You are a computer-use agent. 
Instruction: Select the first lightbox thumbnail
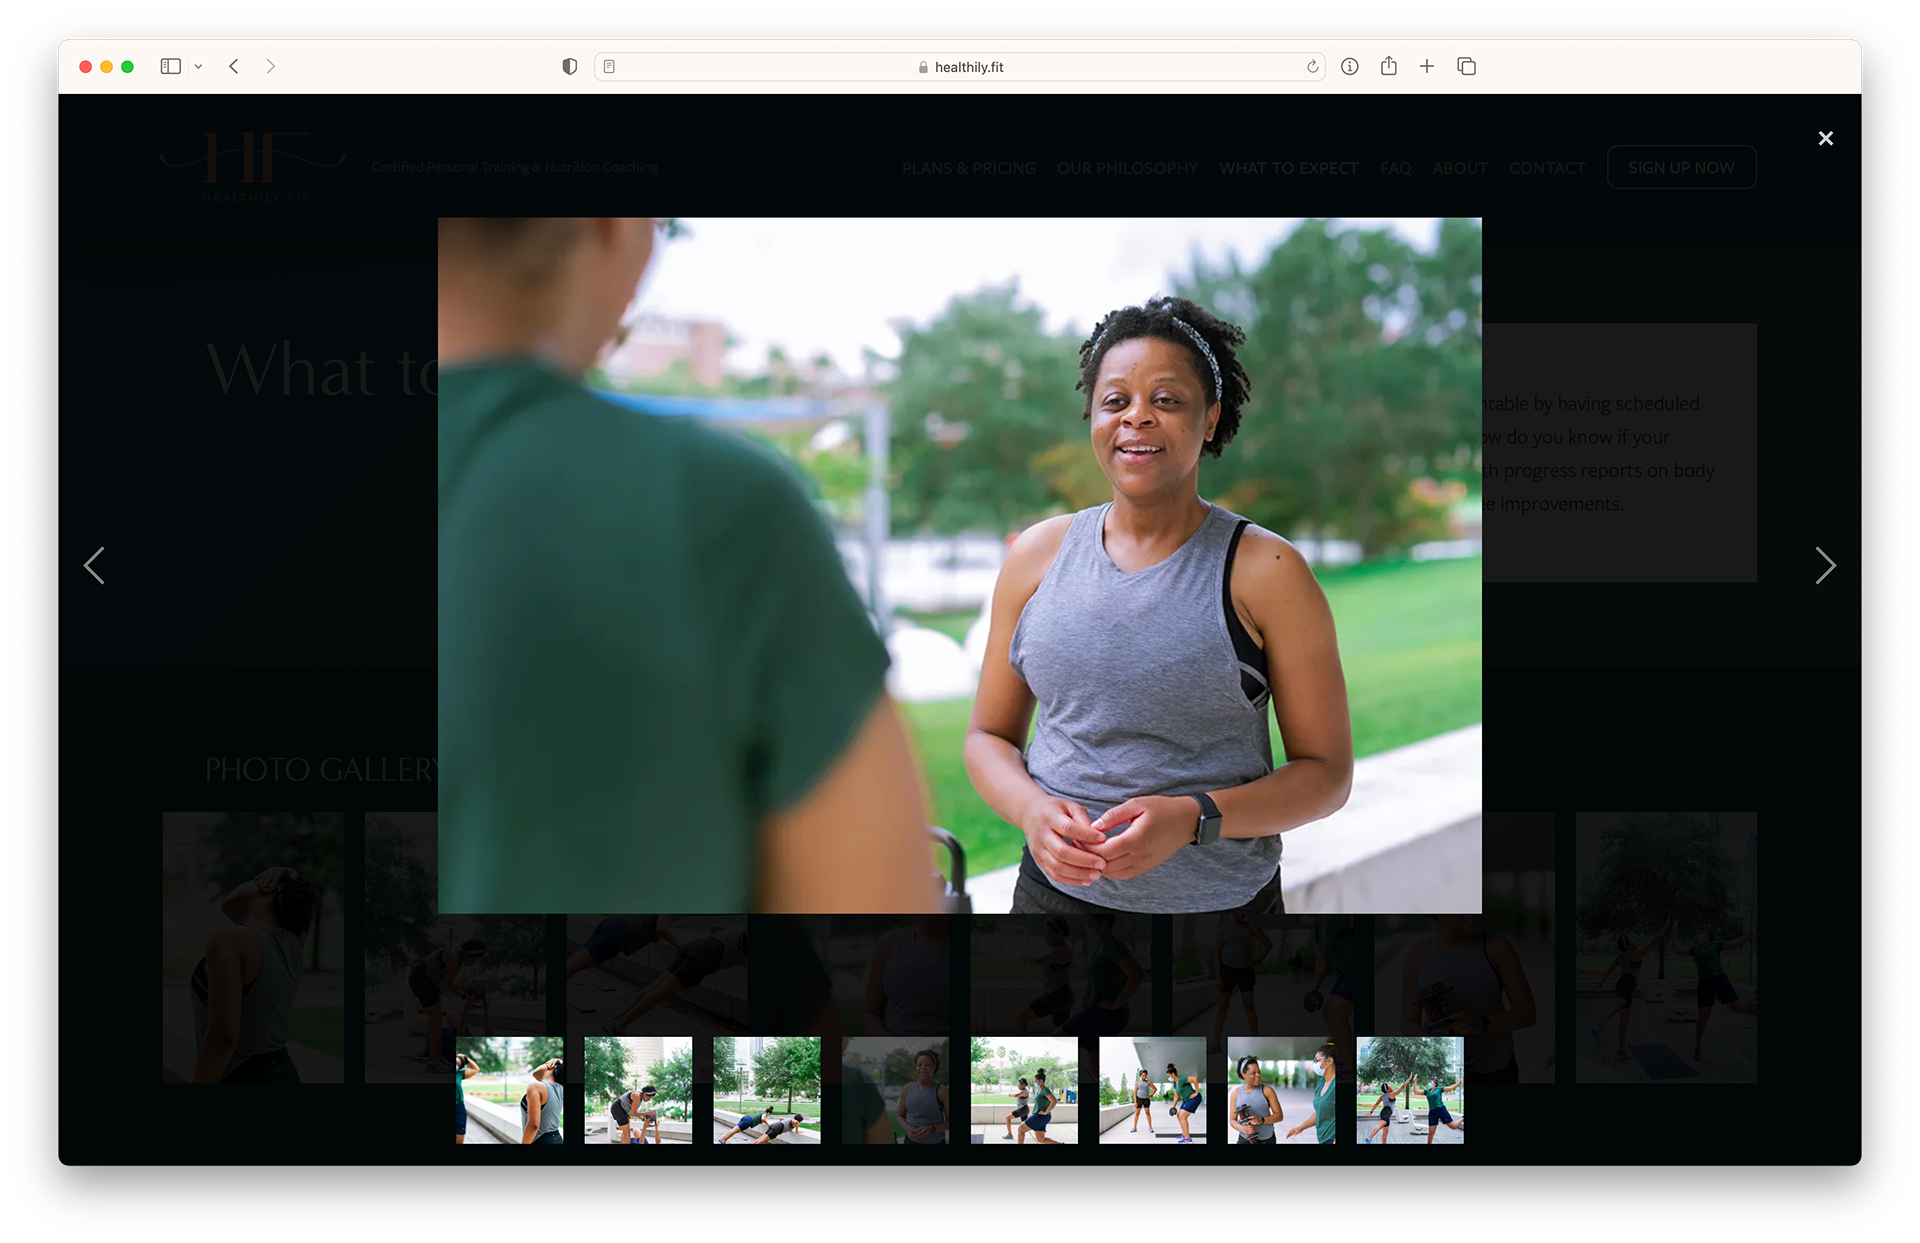coord(509,1090)
